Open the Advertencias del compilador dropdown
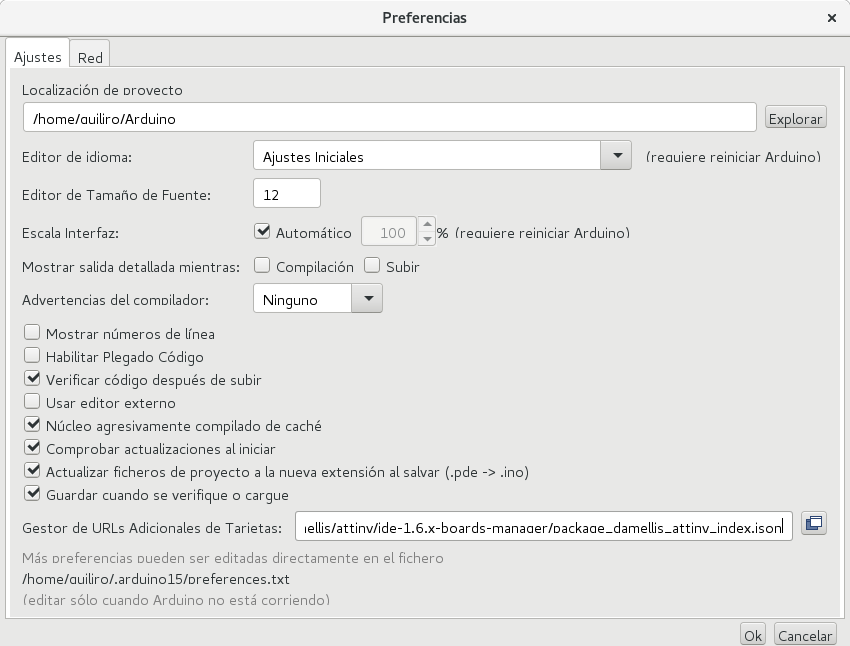The height and width of the screenshot is (646, 850). coord(367,298)
